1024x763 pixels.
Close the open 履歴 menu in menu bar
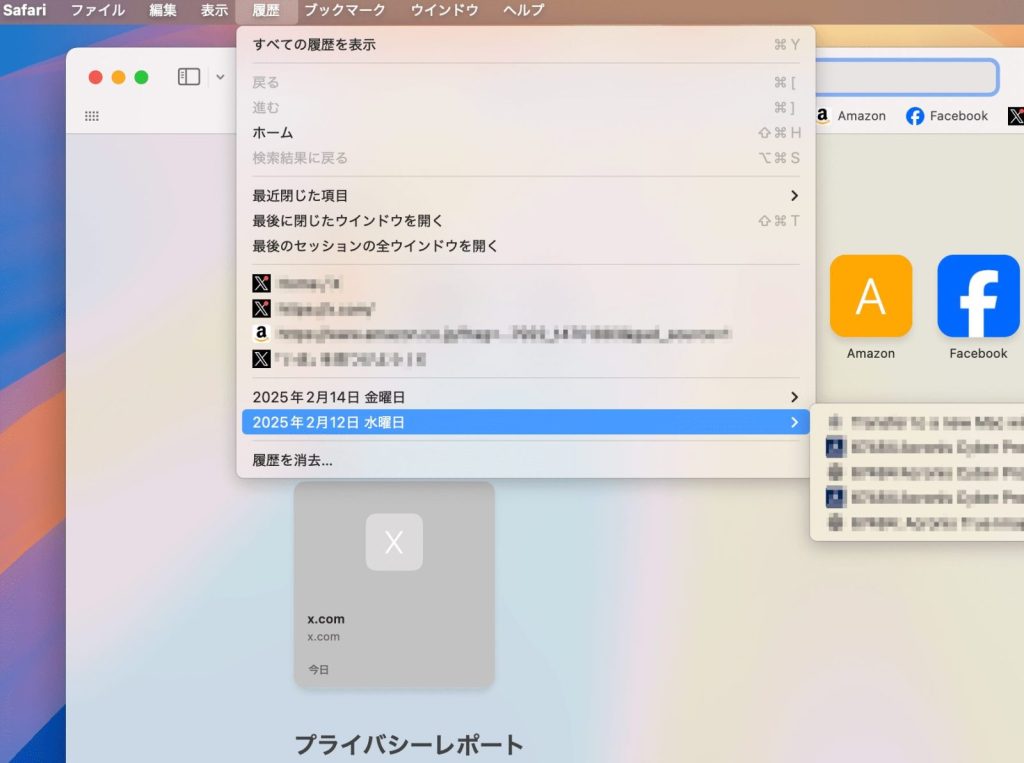(266, 10)
